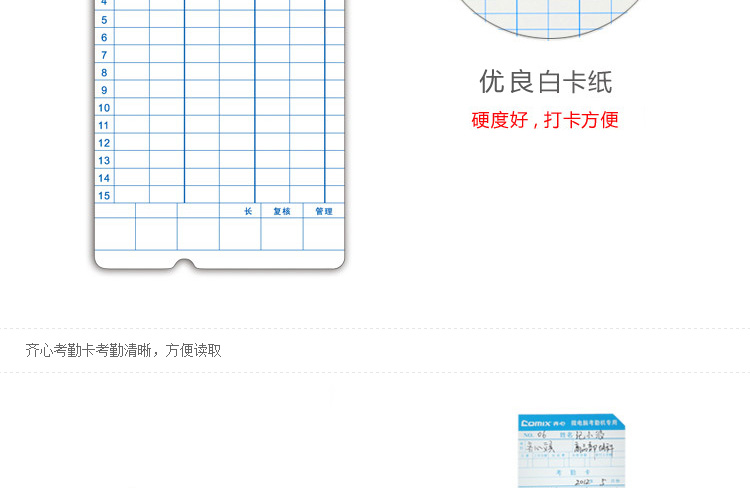Click the 长 label on the card

coord(248,211)
